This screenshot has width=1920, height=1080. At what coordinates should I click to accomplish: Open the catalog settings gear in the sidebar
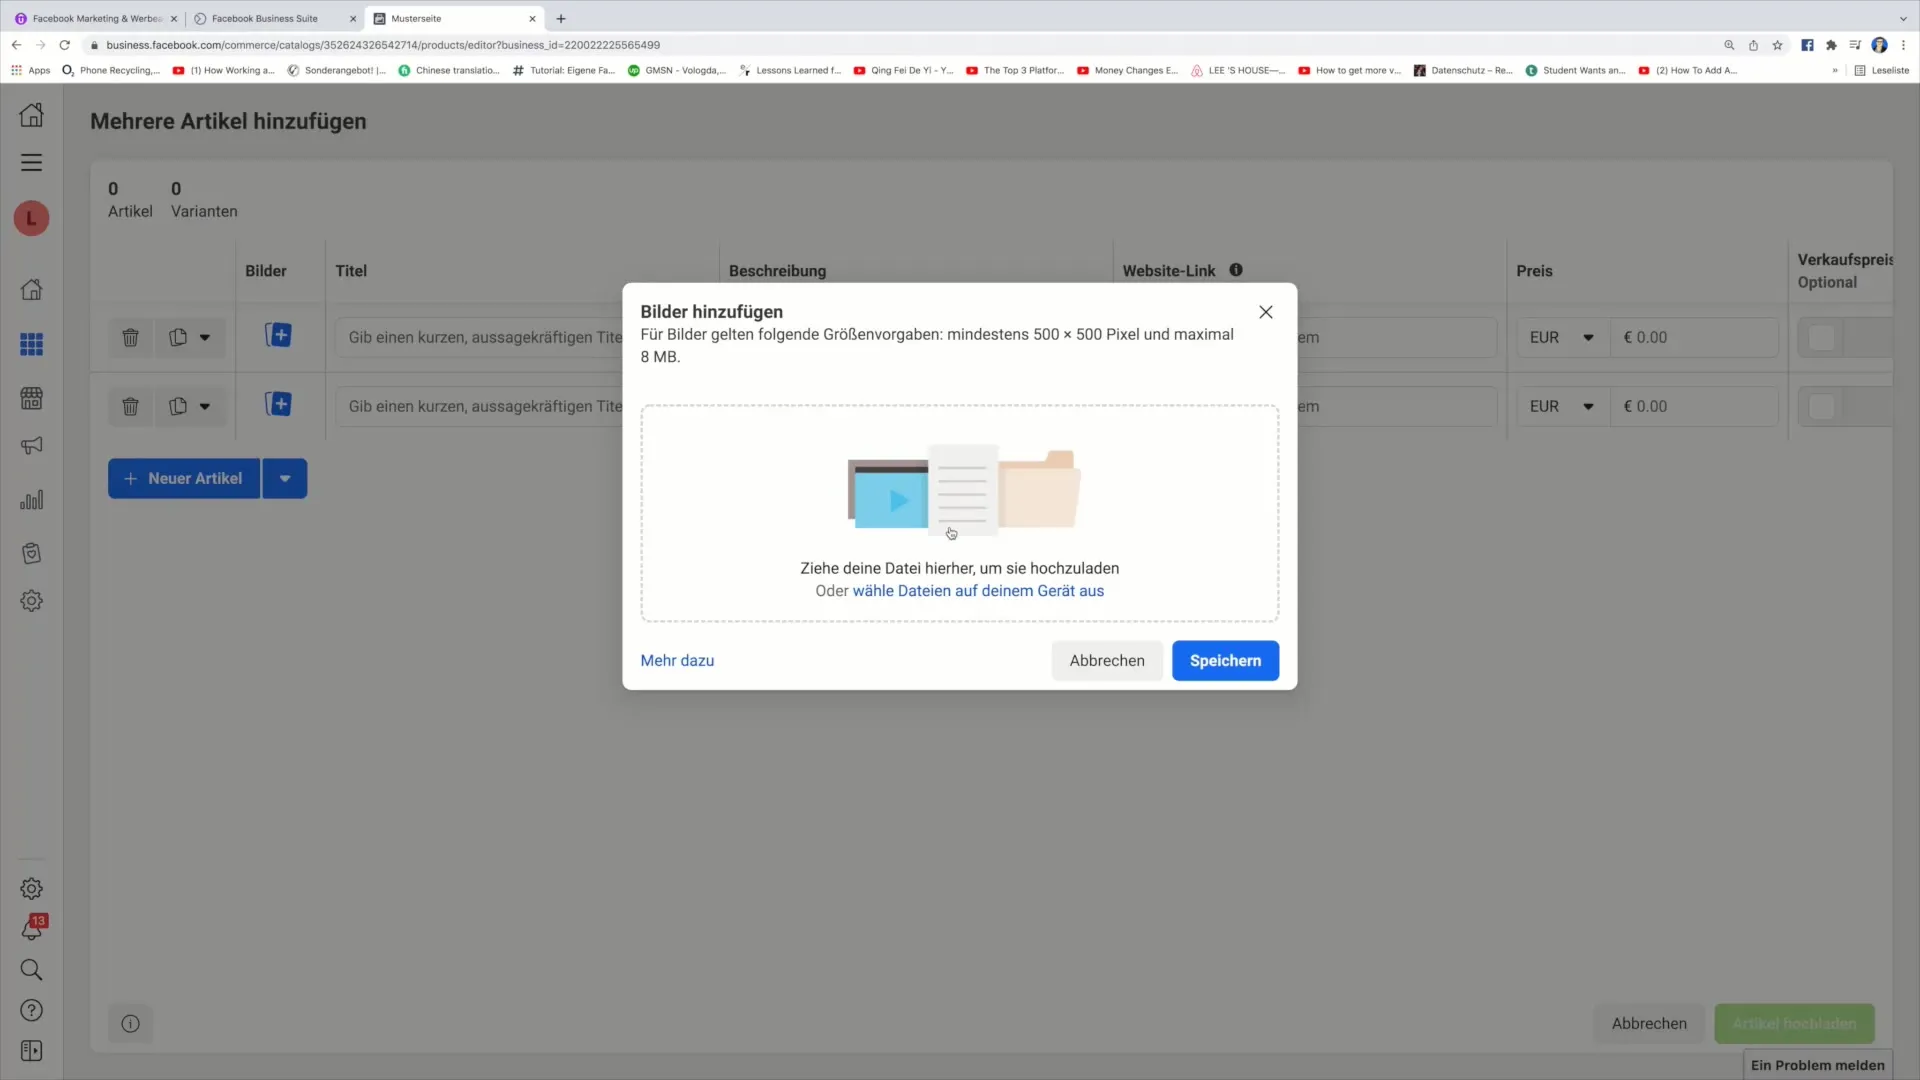pyautogui.click(x=31, y=601)
